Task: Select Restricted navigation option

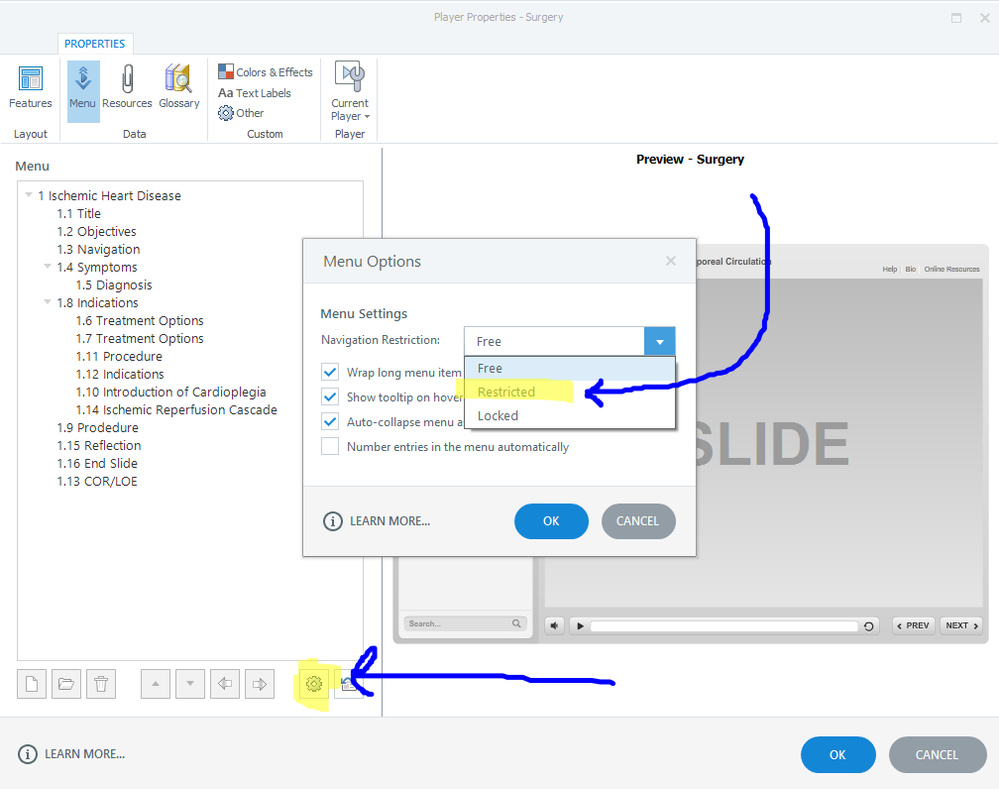Action: click(570, 392)
